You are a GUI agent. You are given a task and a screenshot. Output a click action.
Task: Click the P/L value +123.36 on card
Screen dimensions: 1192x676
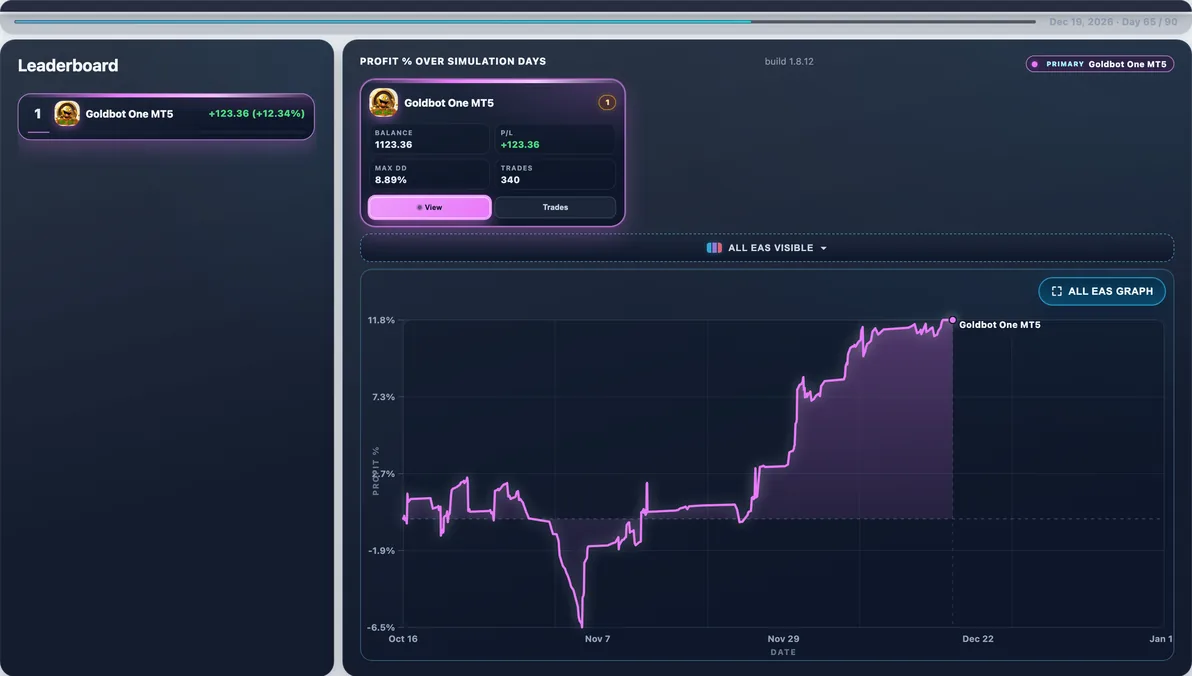point(520,144)
